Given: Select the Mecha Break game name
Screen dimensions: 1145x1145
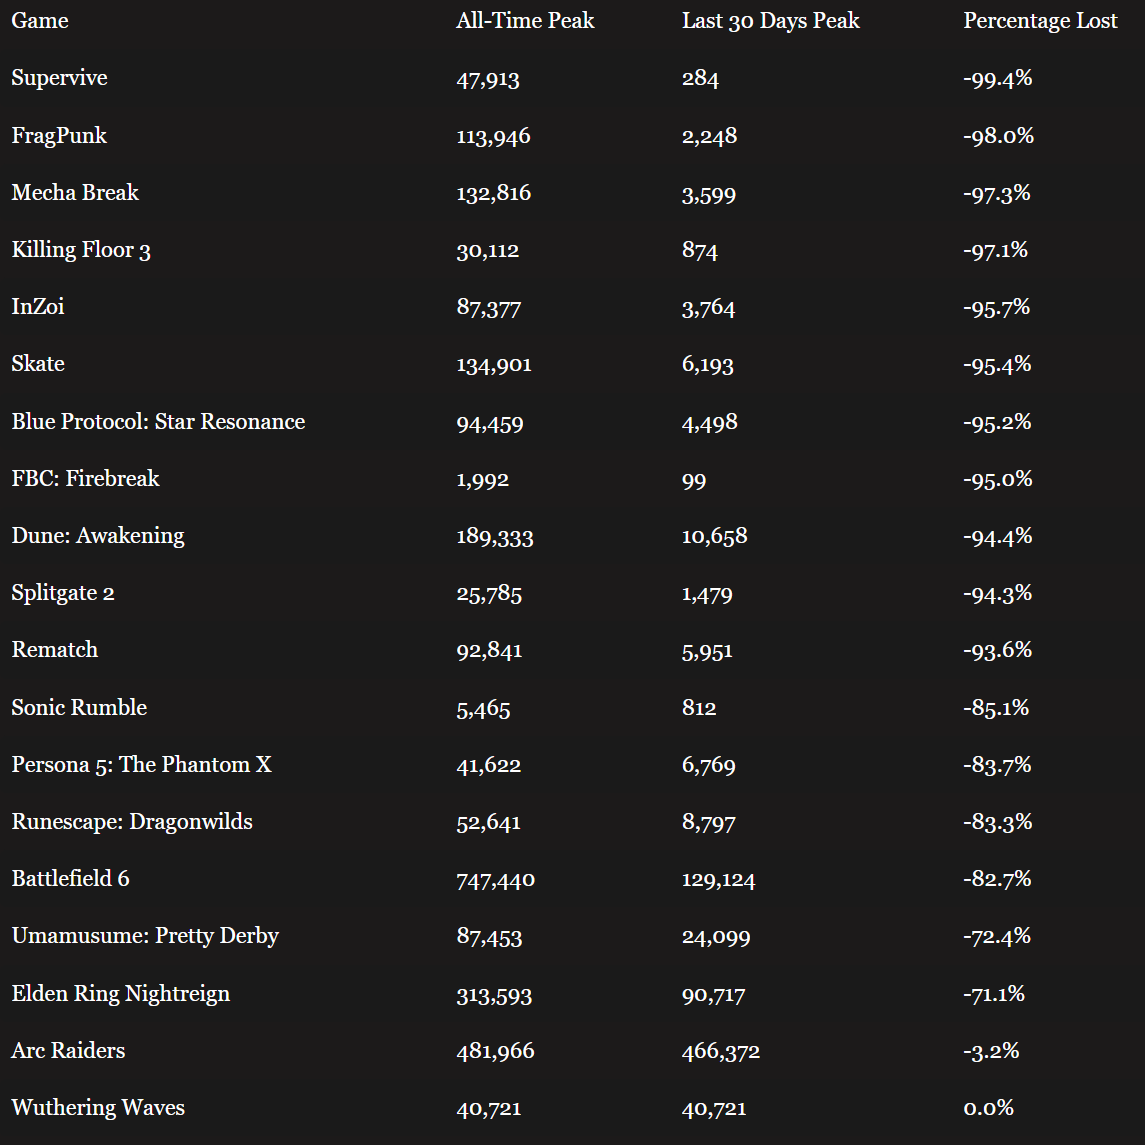Looking at the screenshot, I should [x=75, y=193].
